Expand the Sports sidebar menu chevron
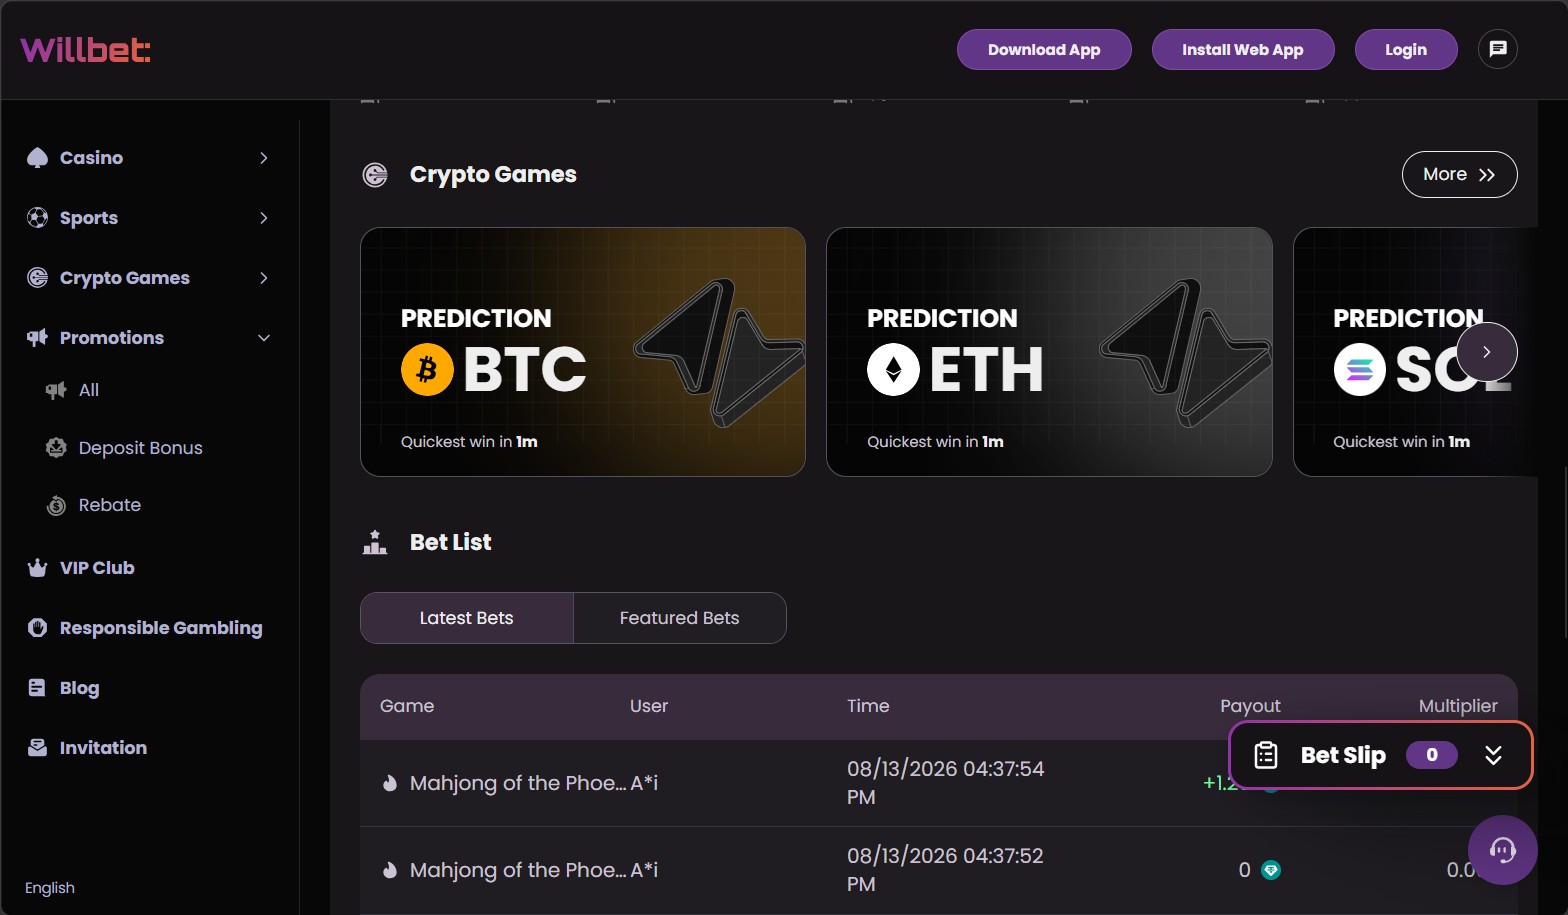Viewport: 1568px width, 915px height. [x=264, y=218]
